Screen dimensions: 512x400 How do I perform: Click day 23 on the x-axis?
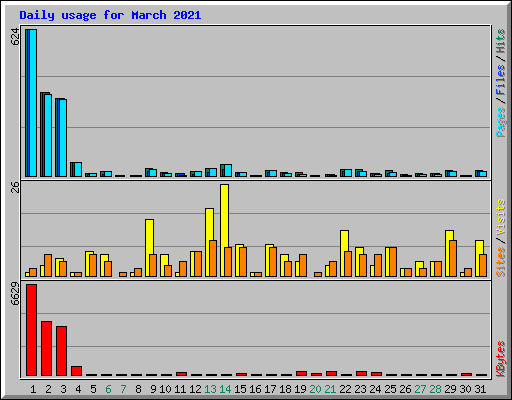tap(360, 389)
